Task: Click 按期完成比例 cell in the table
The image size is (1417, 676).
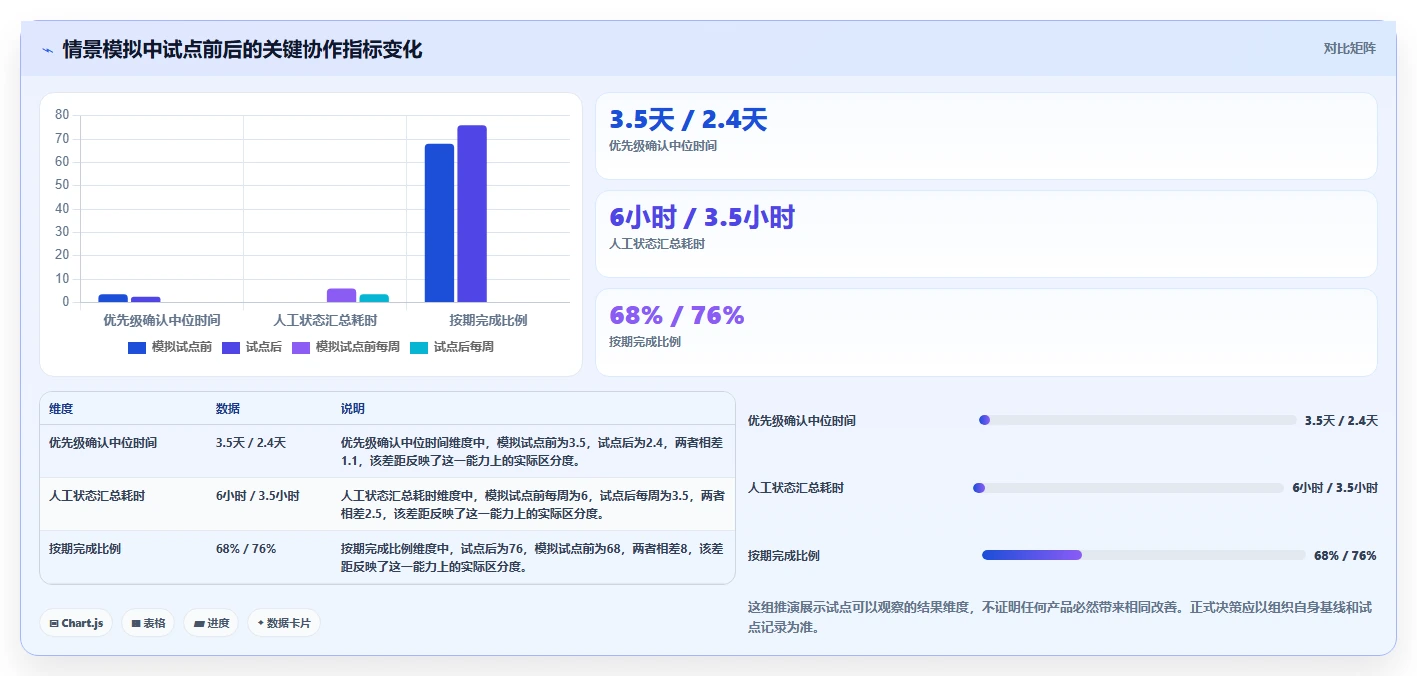Action: 85,549
